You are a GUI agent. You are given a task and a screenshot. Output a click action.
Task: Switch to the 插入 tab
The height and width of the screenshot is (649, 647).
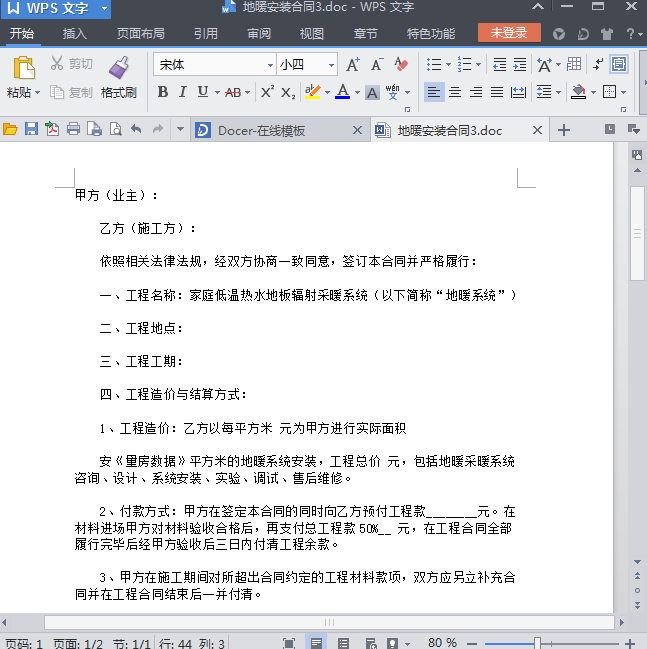click(x=75, y=34)
